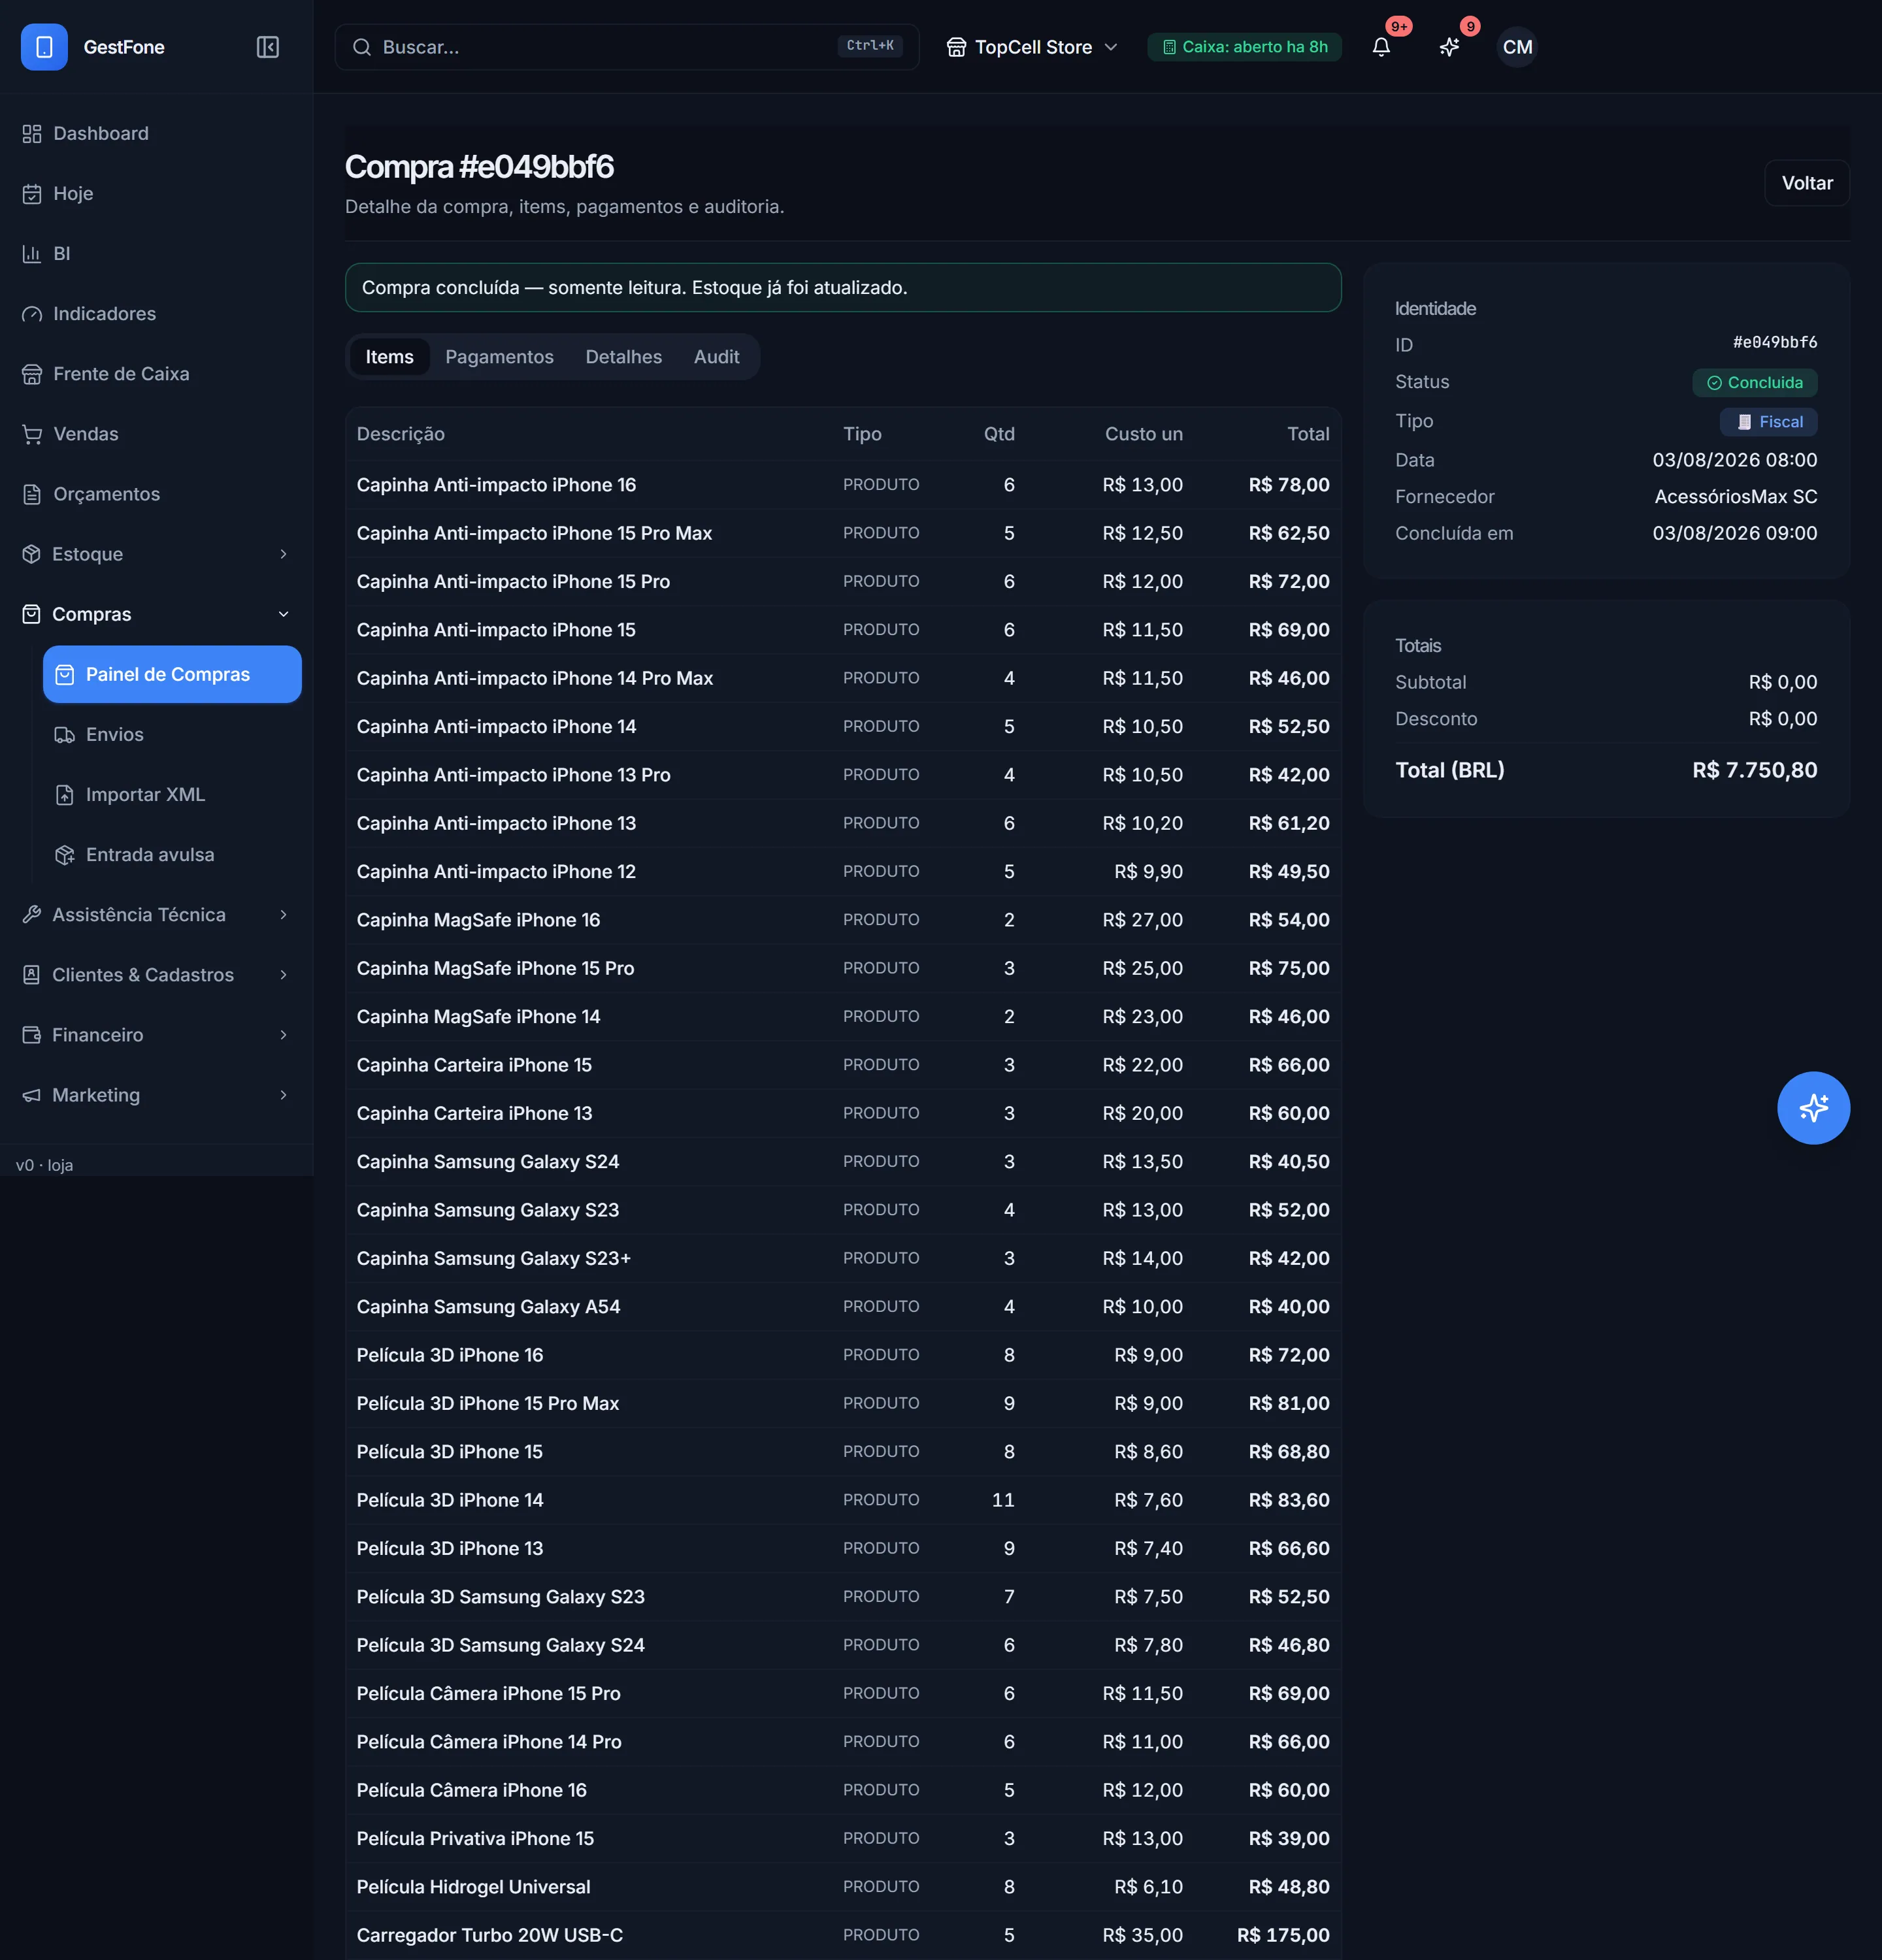Viewport: 1882px width, 1960px height.
Task: Click the Frente de Caixa store icon
Action: (32, 374)
